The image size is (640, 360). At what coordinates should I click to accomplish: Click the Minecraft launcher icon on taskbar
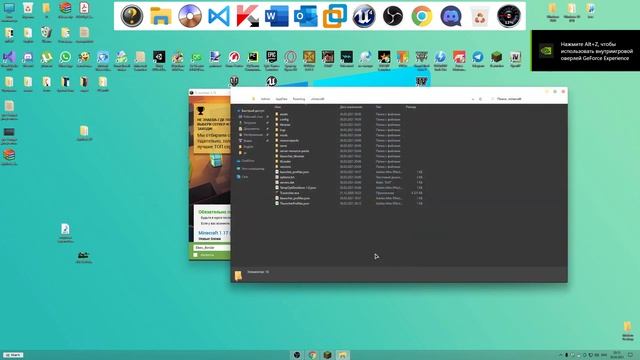coord(327,355)
